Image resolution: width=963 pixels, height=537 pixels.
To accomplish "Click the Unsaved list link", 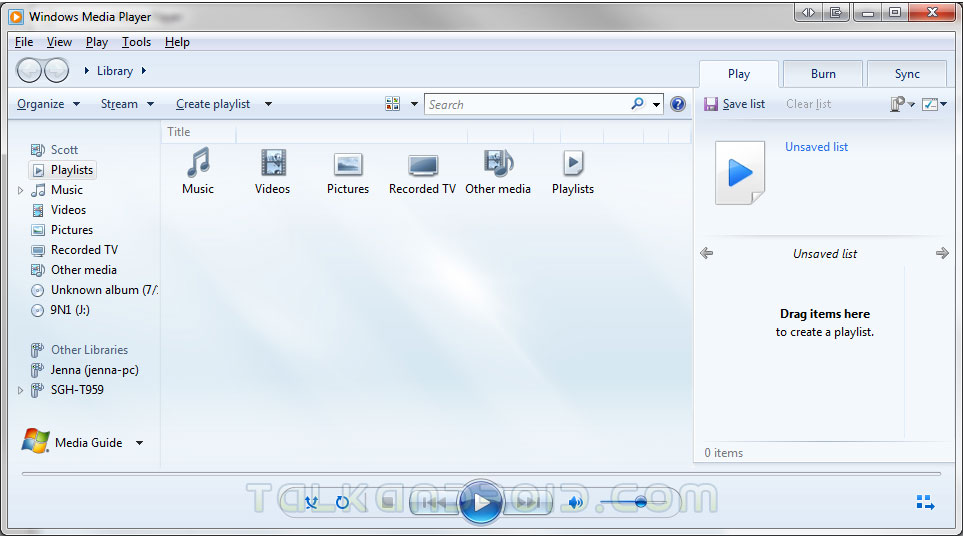I will pos(816,147).
